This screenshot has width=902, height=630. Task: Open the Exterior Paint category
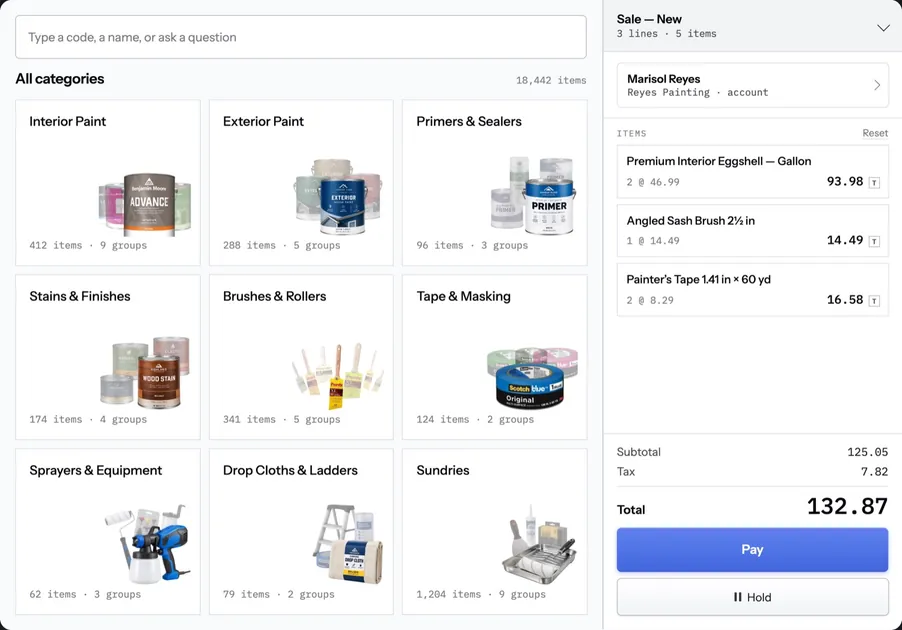301,182
